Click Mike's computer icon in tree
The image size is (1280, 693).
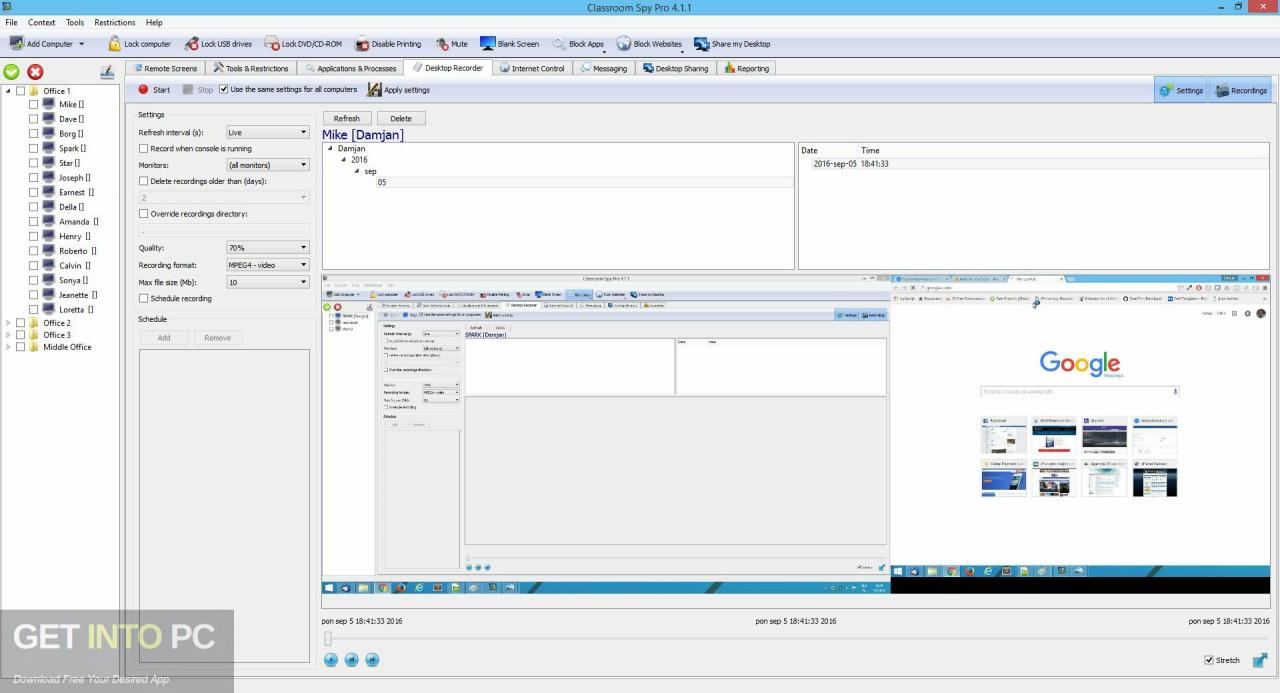(x=49, y=104)
